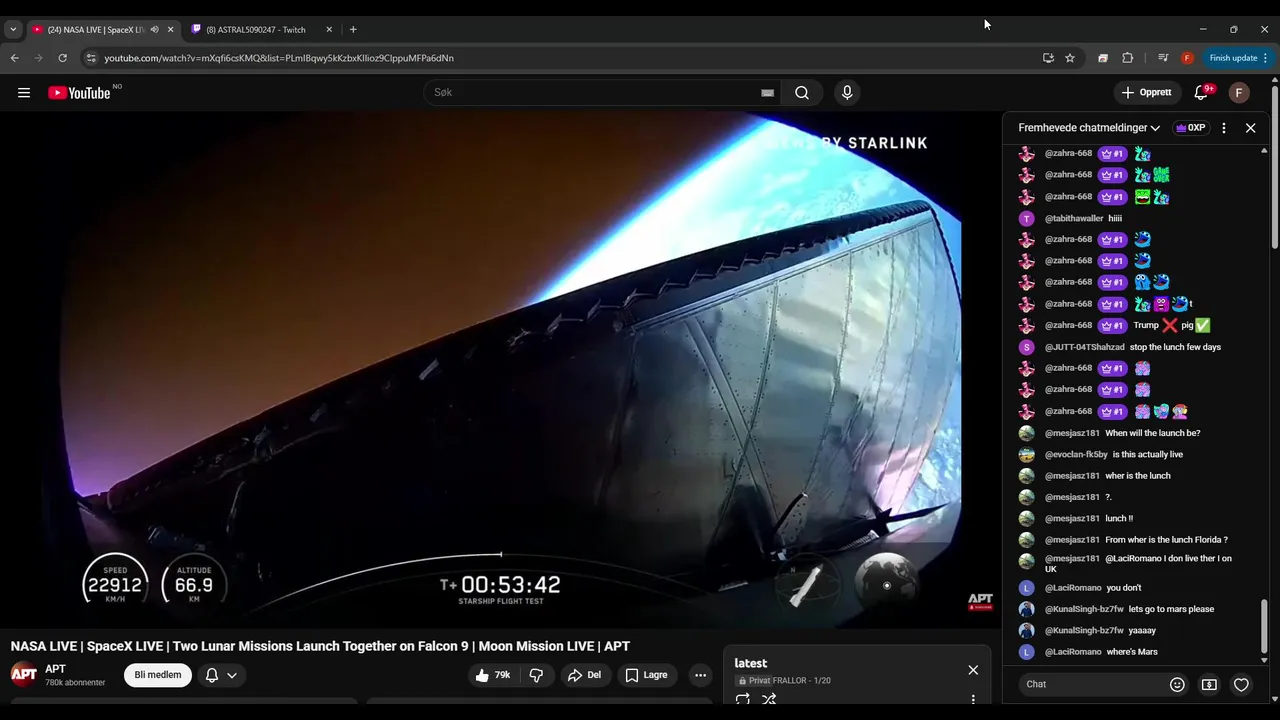Reload the current page
1280x720 pixels.
(63, 58)
